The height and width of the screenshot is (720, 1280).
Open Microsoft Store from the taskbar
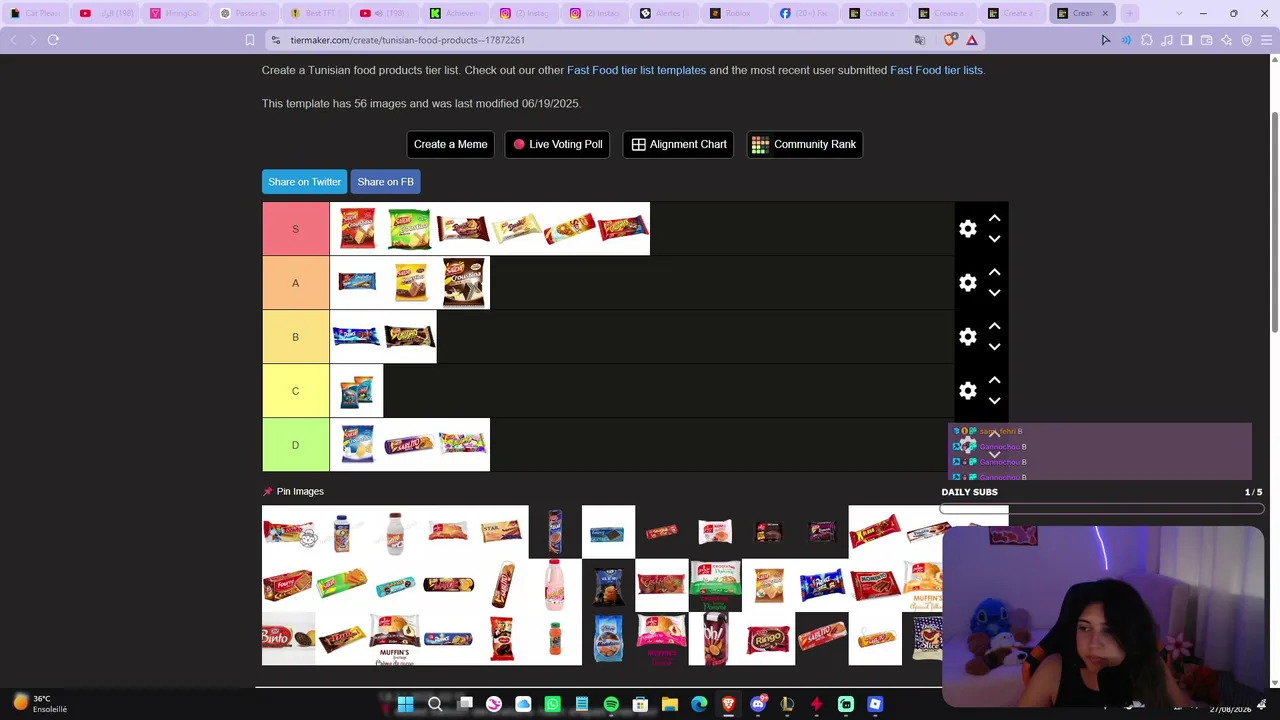(640, 704)
